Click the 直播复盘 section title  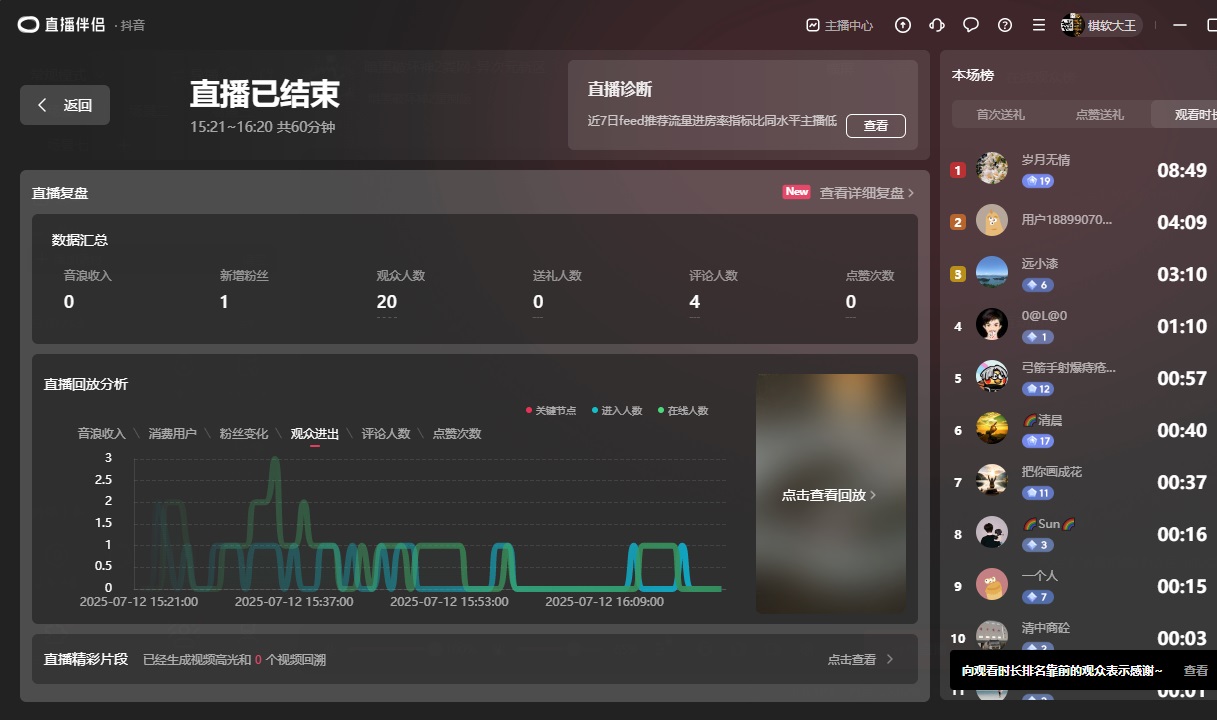pyautogui.click(x=60, y=193)
